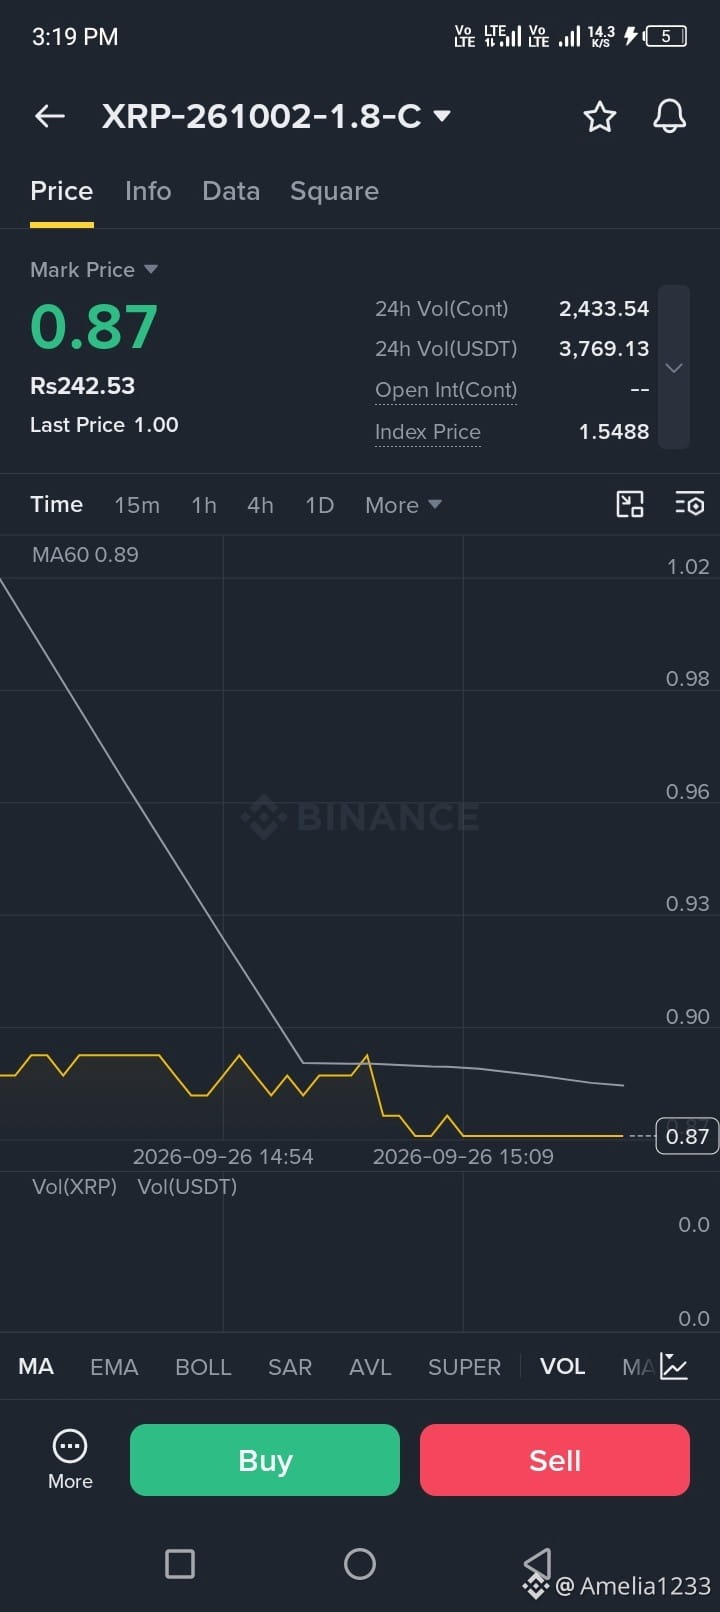Tap Android recent apps square
The height and width of the screenshot is (1612, 720).
[180, 1563]
